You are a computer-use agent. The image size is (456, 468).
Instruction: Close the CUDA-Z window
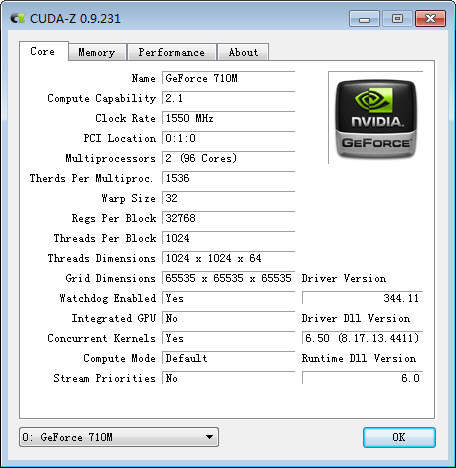click(x=430, y=19)
